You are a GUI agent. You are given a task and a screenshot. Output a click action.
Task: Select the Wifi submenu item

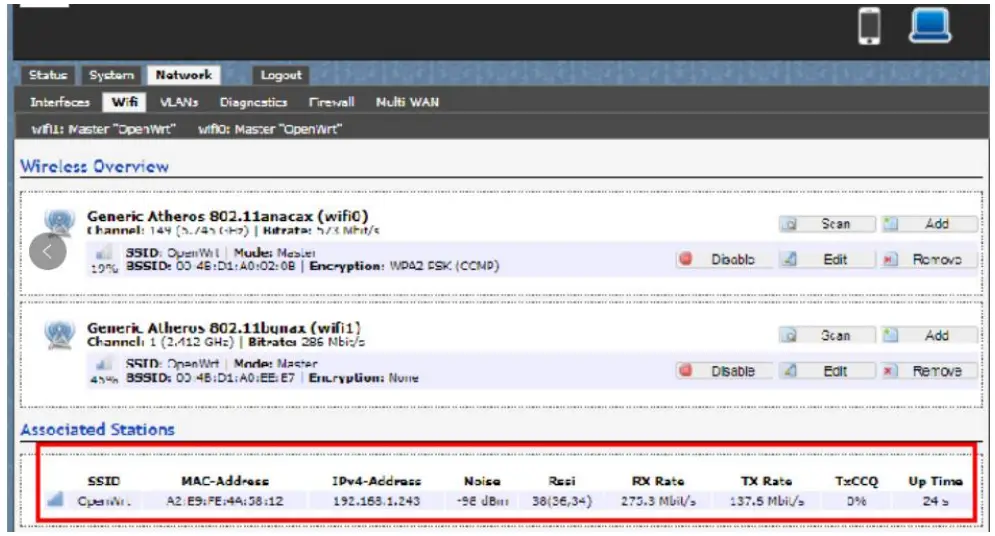tap(124, 101)
